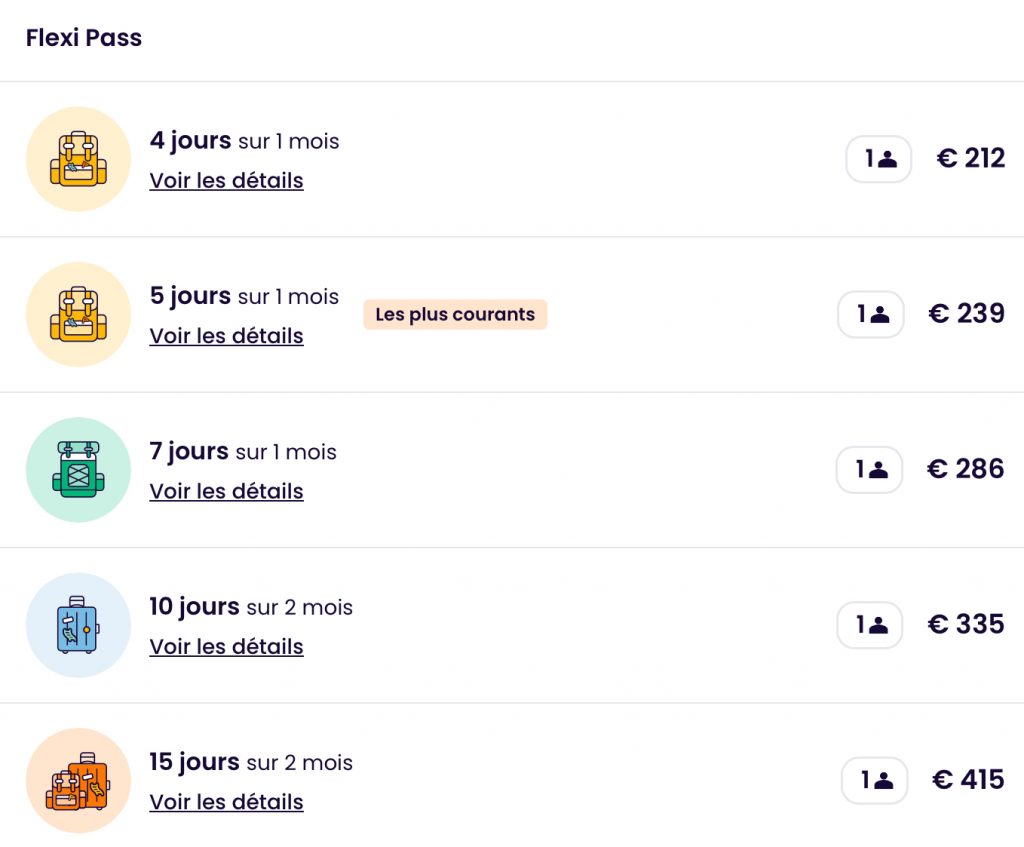The image size is (1024, 847).
Task: View details link of the 15 jours pass
Action: 226,802
